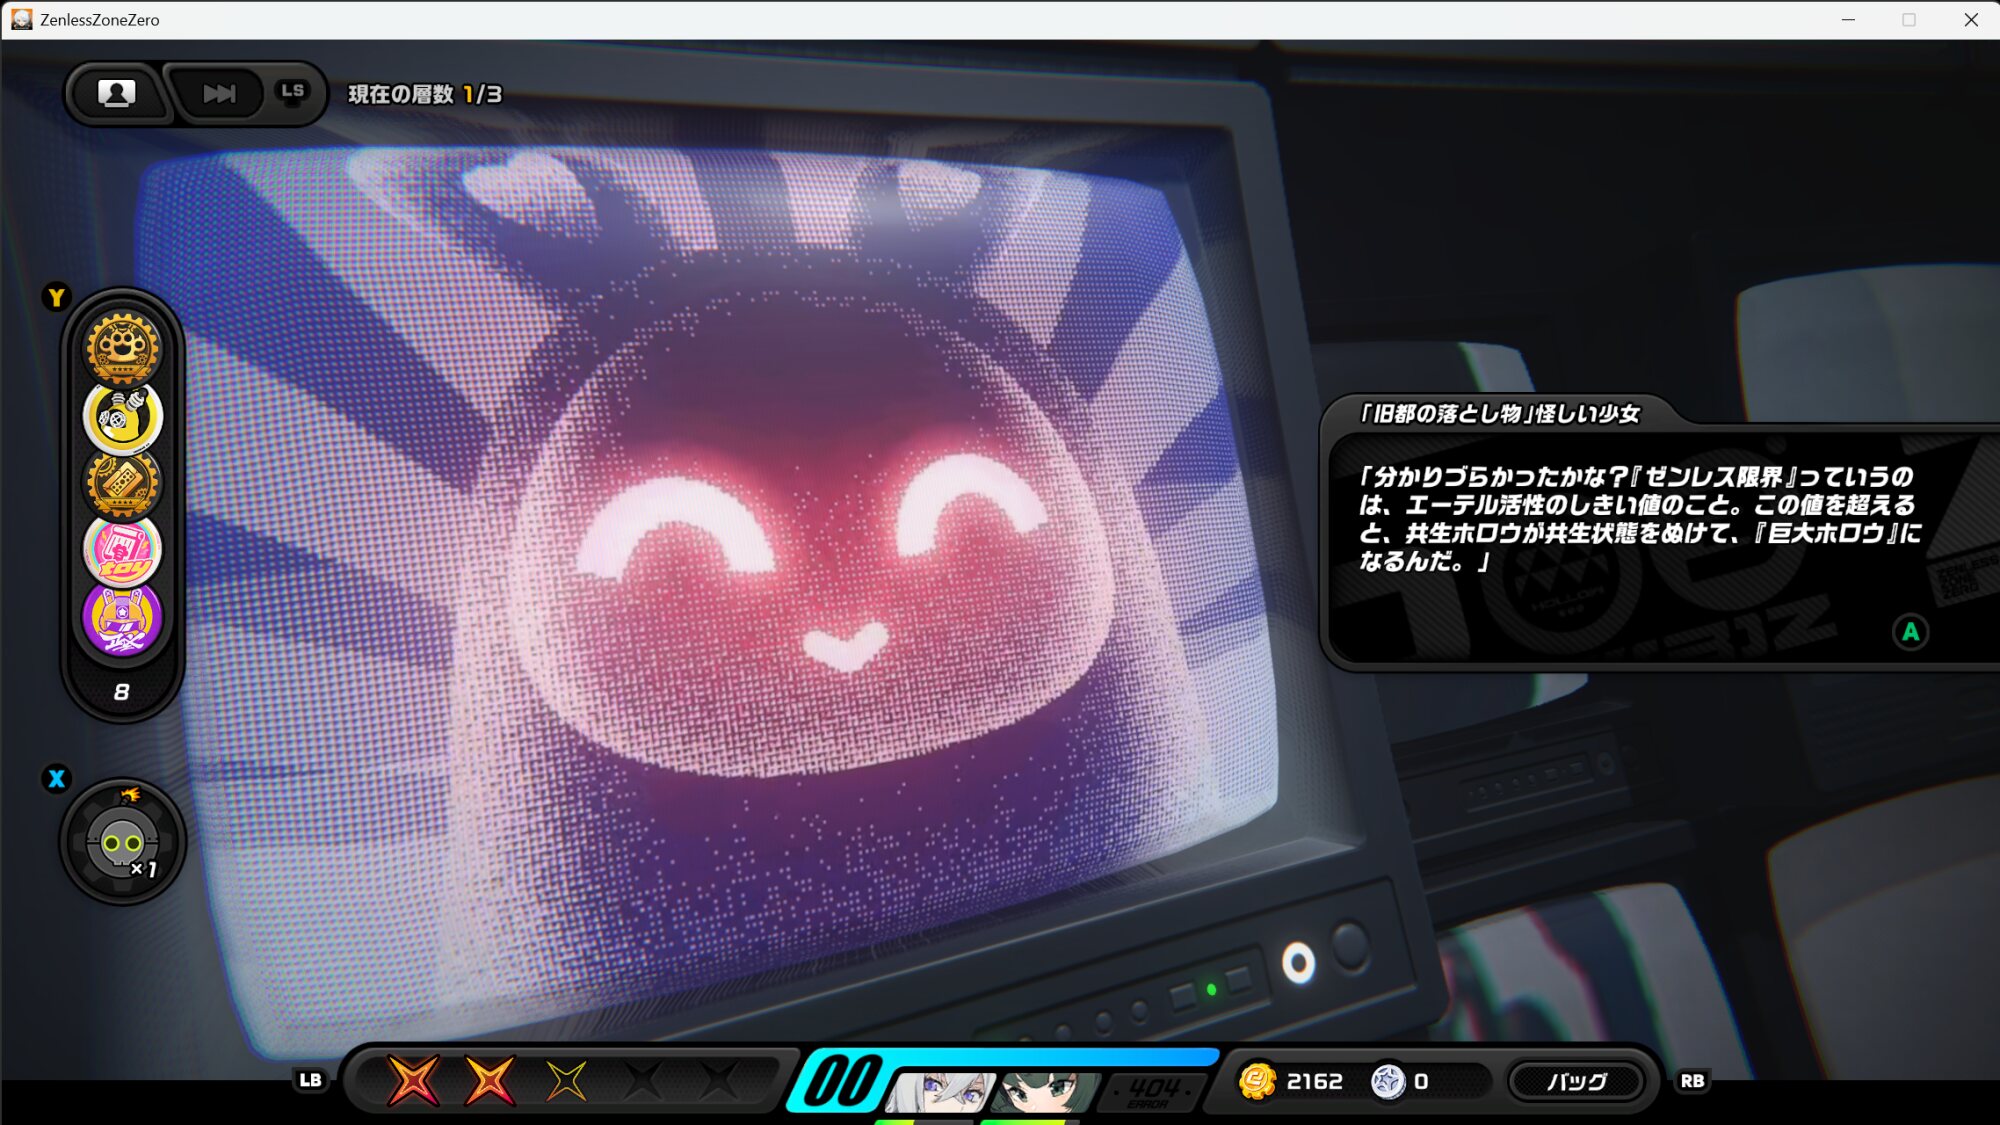Screen dimensions: 2000x1125
Task: Advance dialogue with green A button
Action: coord(1910,632)
